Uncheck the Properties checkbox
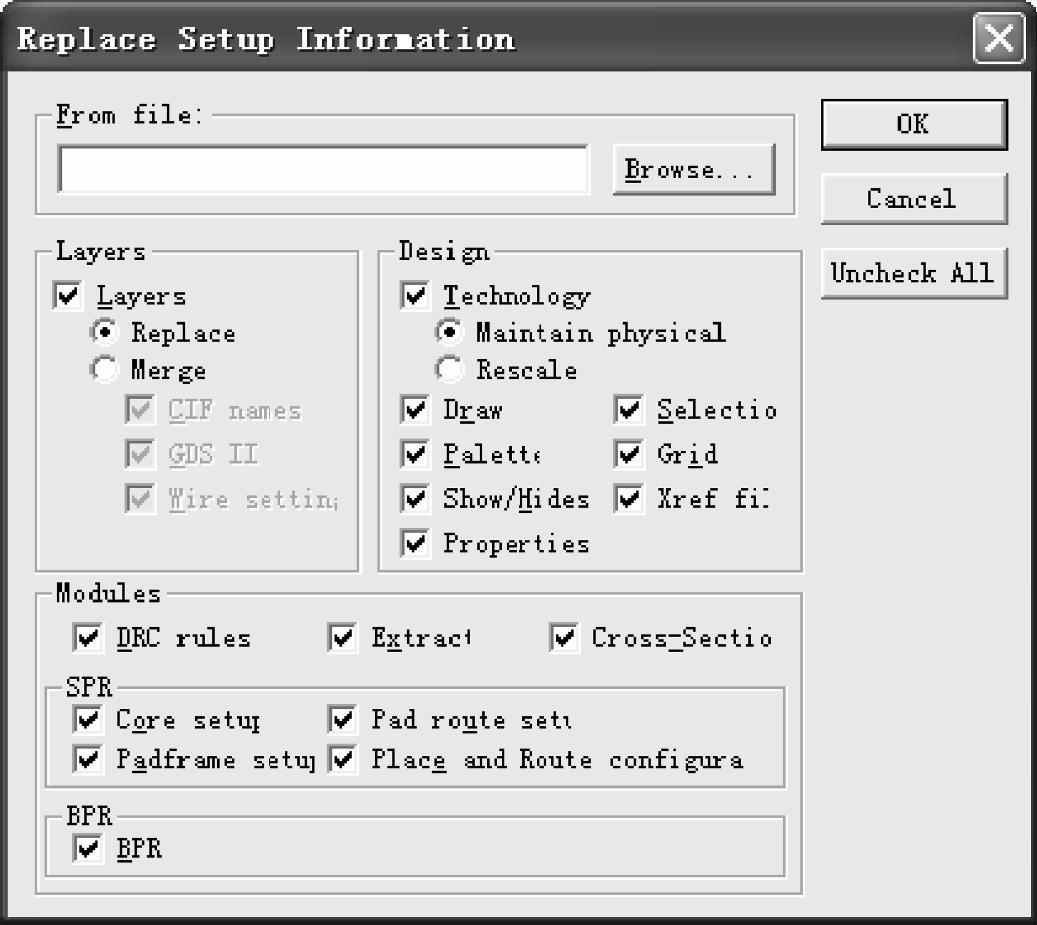The image size is (1037, 925). [414, 544]
